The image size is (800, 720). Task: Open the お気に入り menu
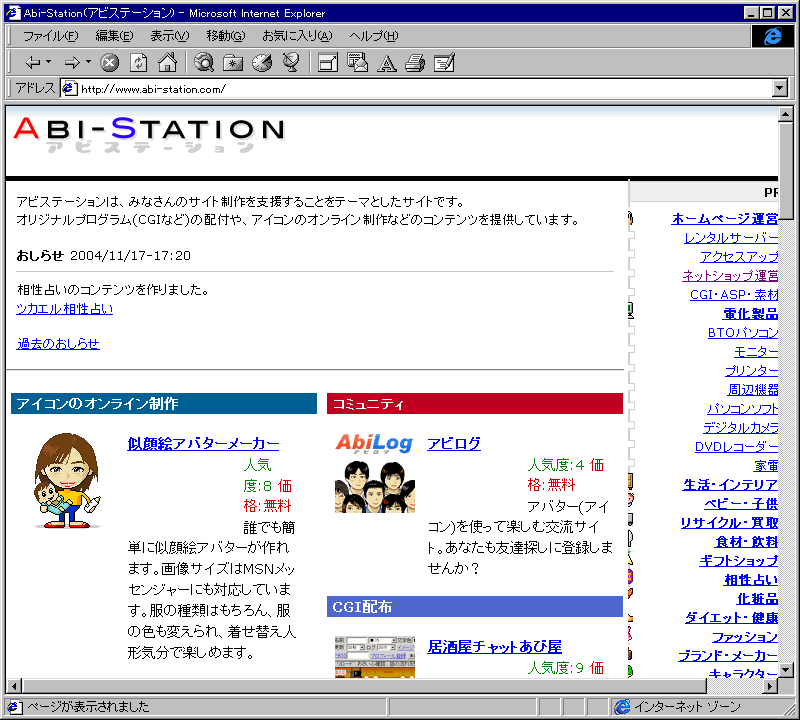(297, 36)
